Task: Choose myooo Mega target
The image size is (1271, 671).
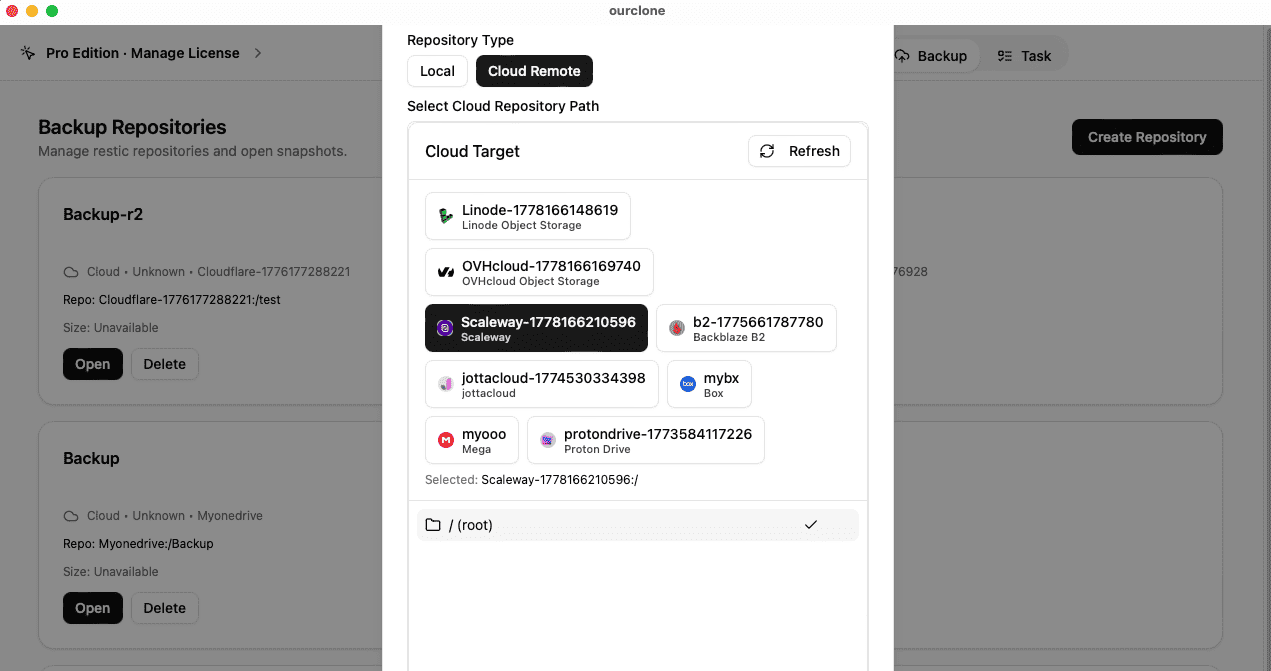Action: (472, 440)
